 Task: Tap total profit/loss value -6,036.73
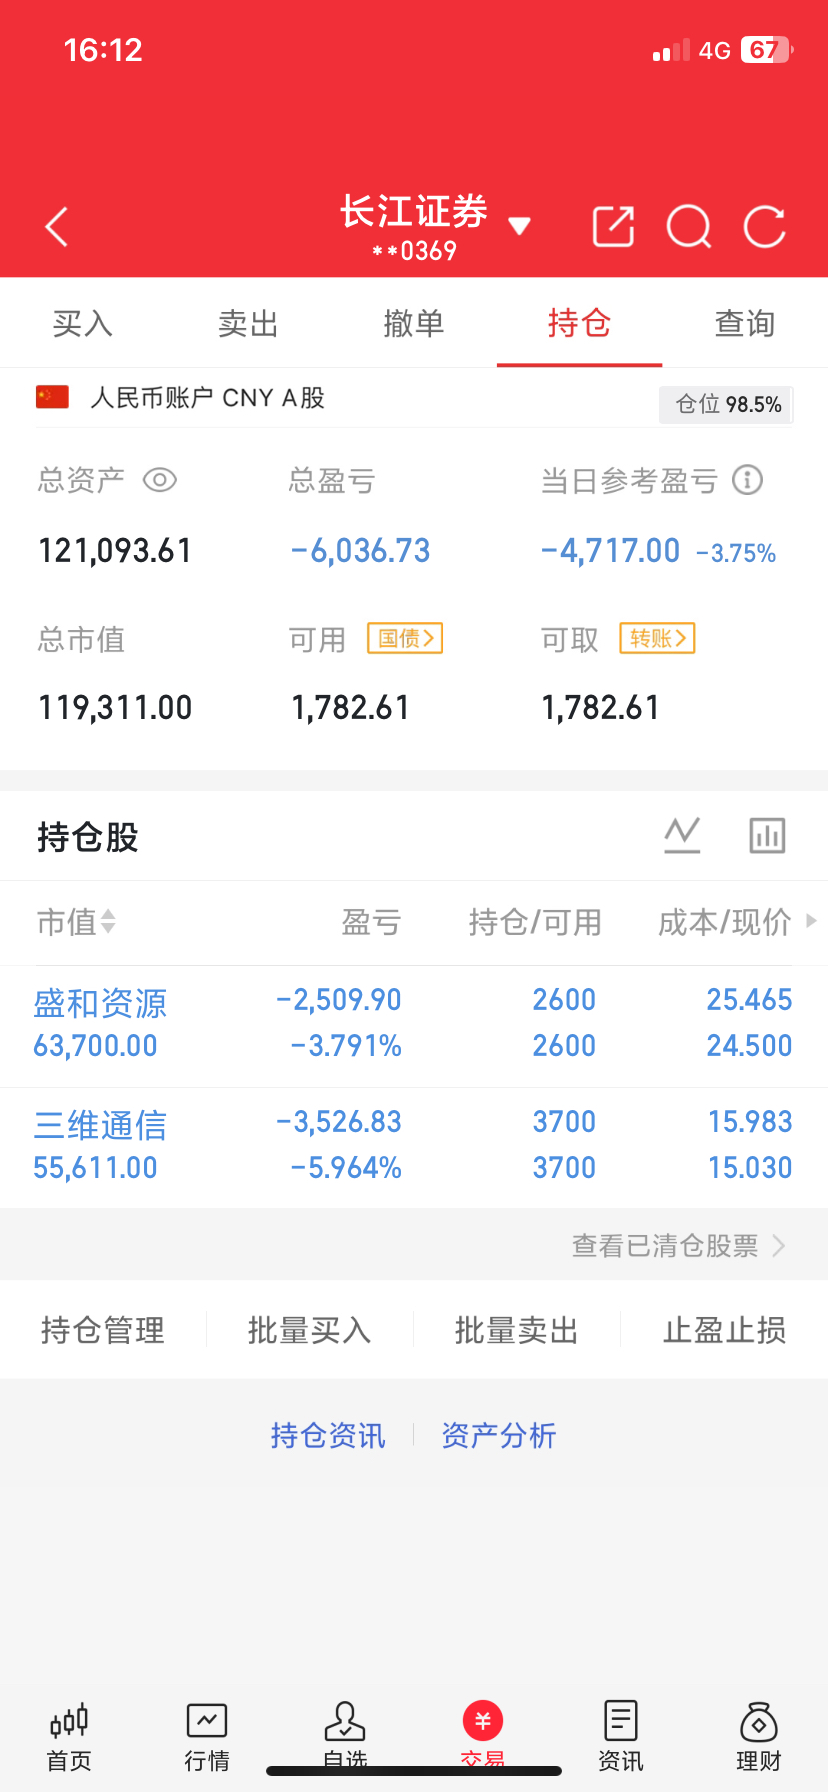click(x=360, y=551)
